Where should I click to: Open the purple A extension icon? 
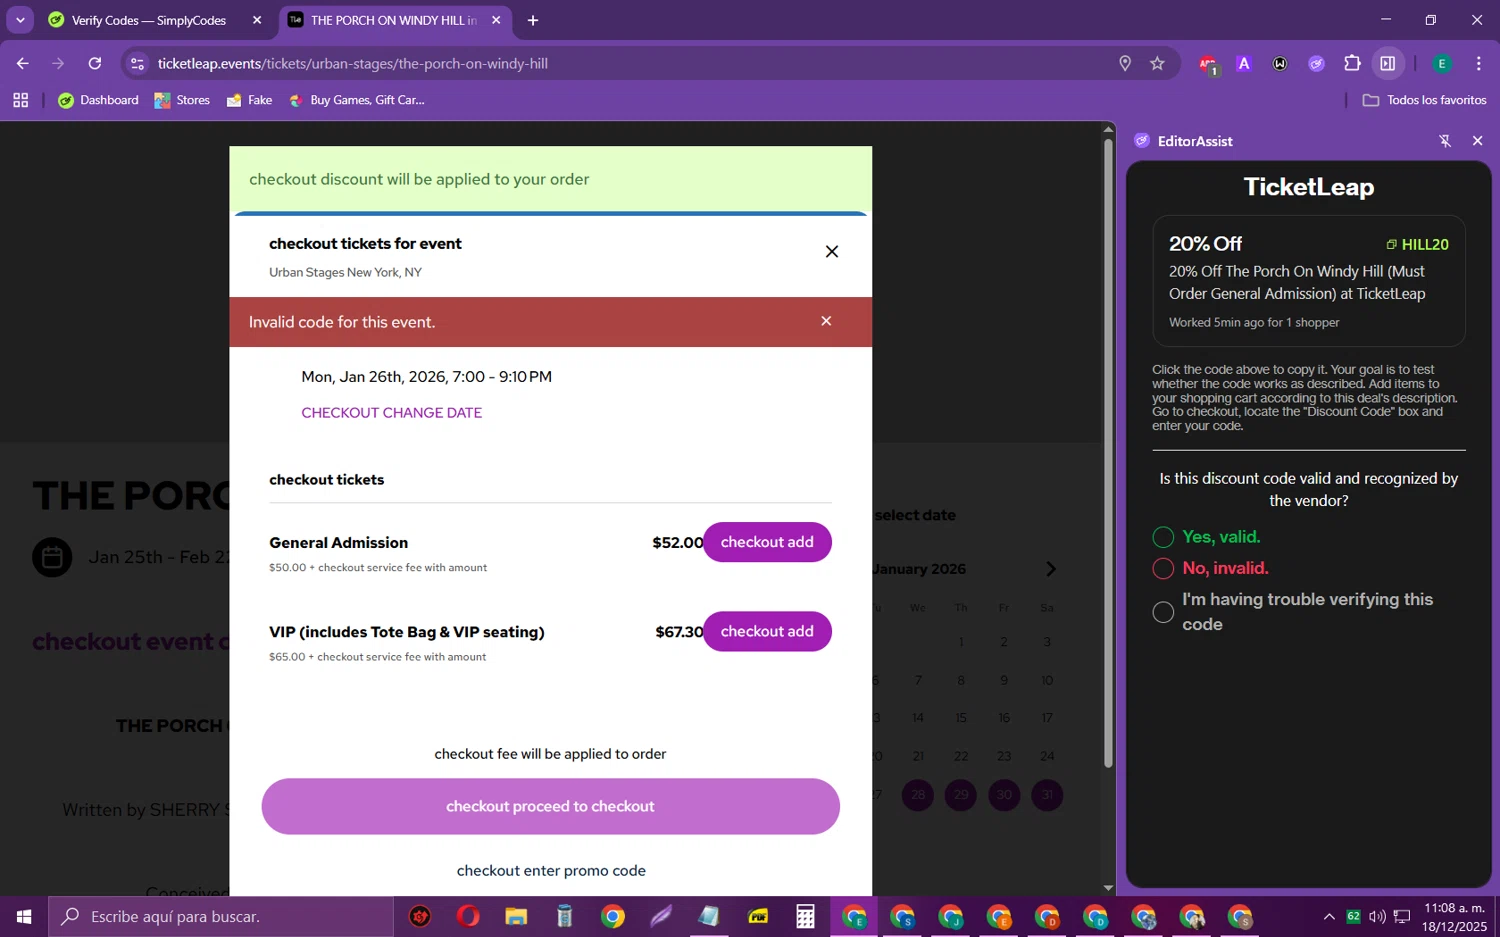tap(1244, 63)
